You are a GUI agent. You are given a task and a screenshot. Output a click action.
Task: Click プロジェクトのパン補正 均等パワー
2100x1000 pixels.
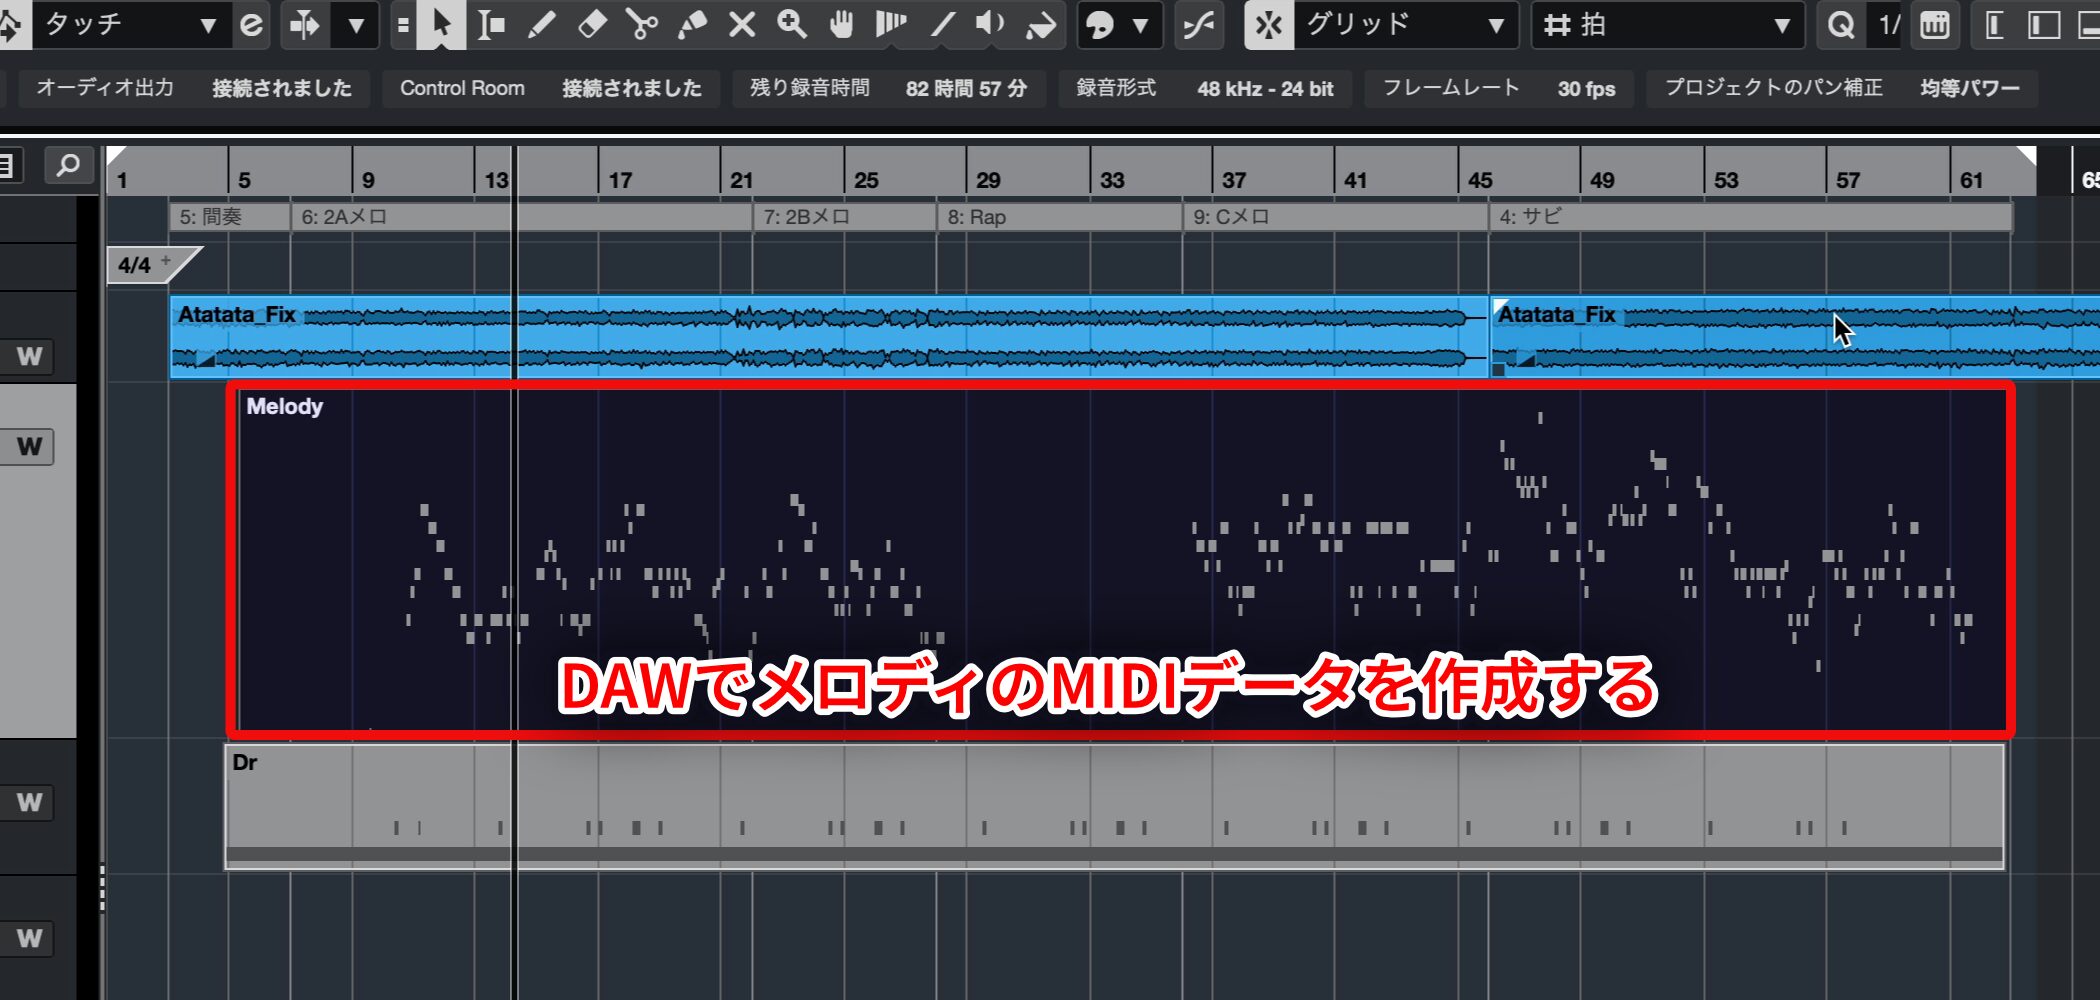(x=1842, y=88)
